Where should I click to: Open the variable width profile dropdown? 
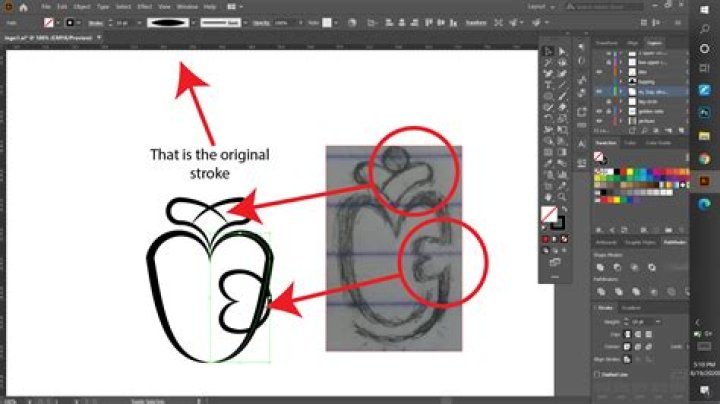coord(193,22)
